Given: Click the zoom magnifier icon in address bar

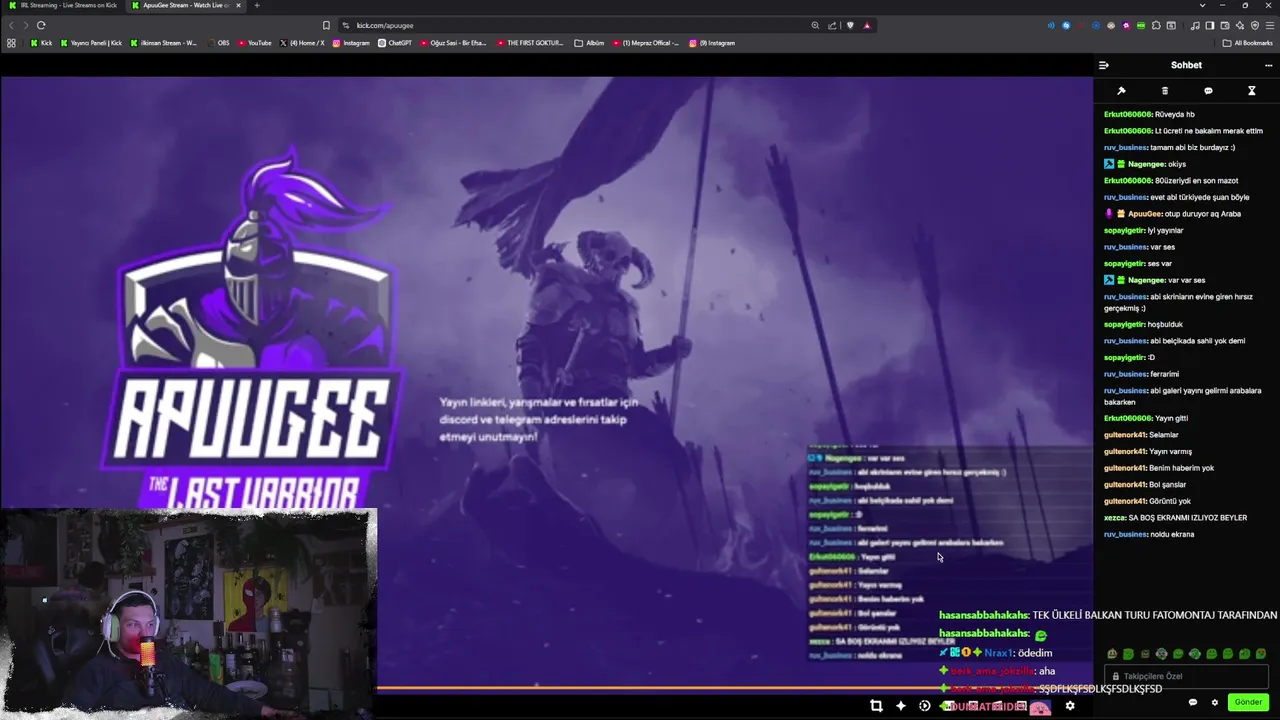Looking at the screenshot, I should click(815, 25).
